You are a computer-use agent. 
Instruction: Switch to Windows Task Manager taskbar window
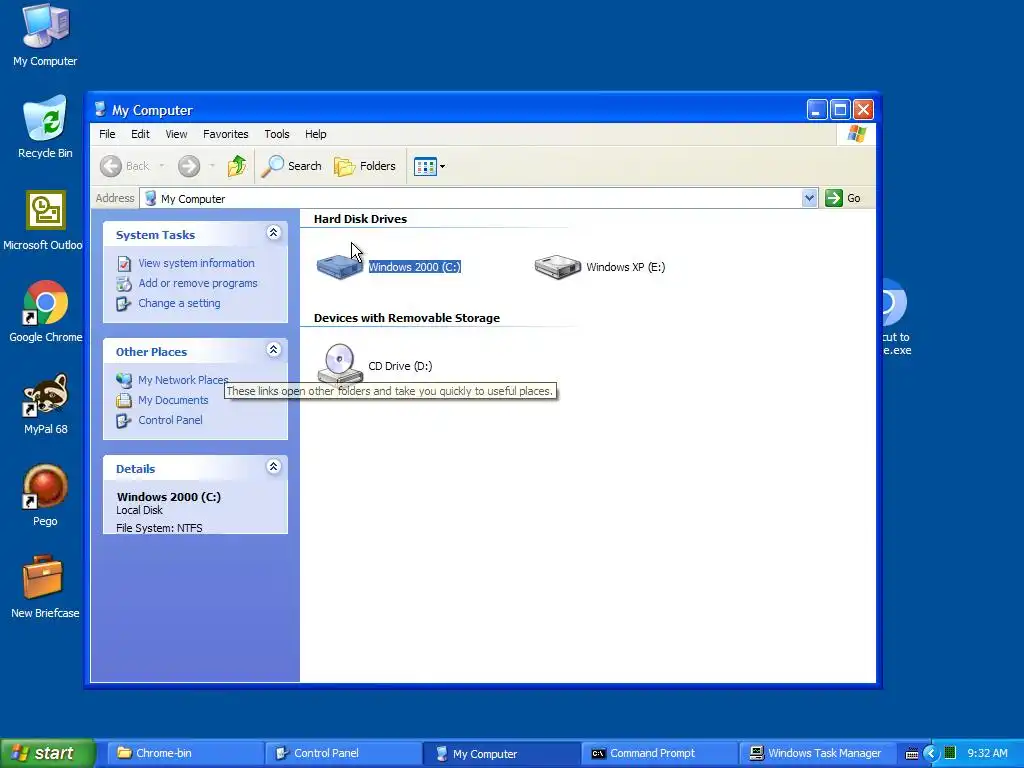coord(817,753)
